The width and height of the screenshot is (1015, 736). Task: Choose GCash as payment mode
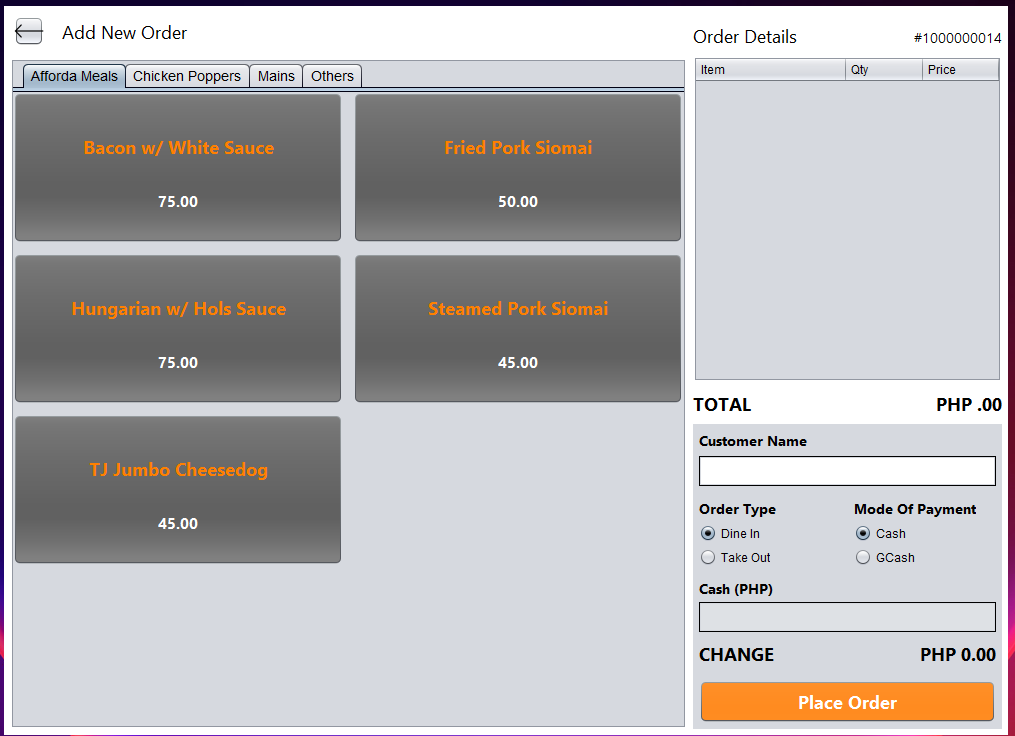click(863, 558)
